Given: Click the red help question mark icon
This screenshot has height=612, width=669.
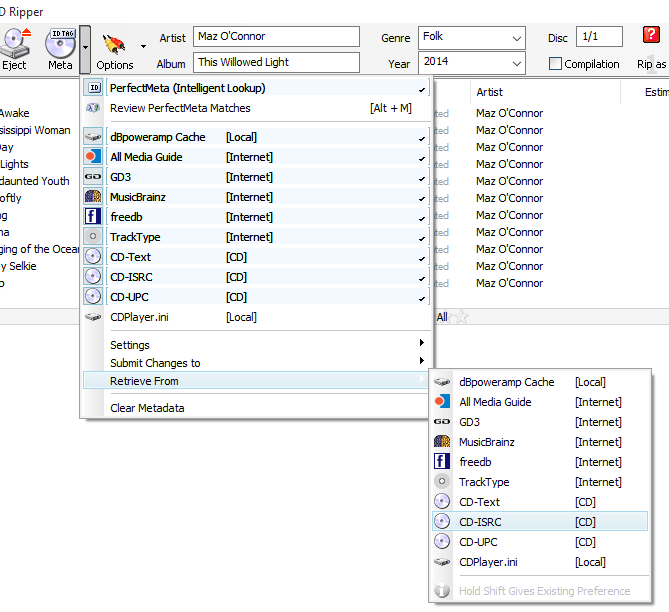Looking at the screenshot, I should tap(651, 36).
